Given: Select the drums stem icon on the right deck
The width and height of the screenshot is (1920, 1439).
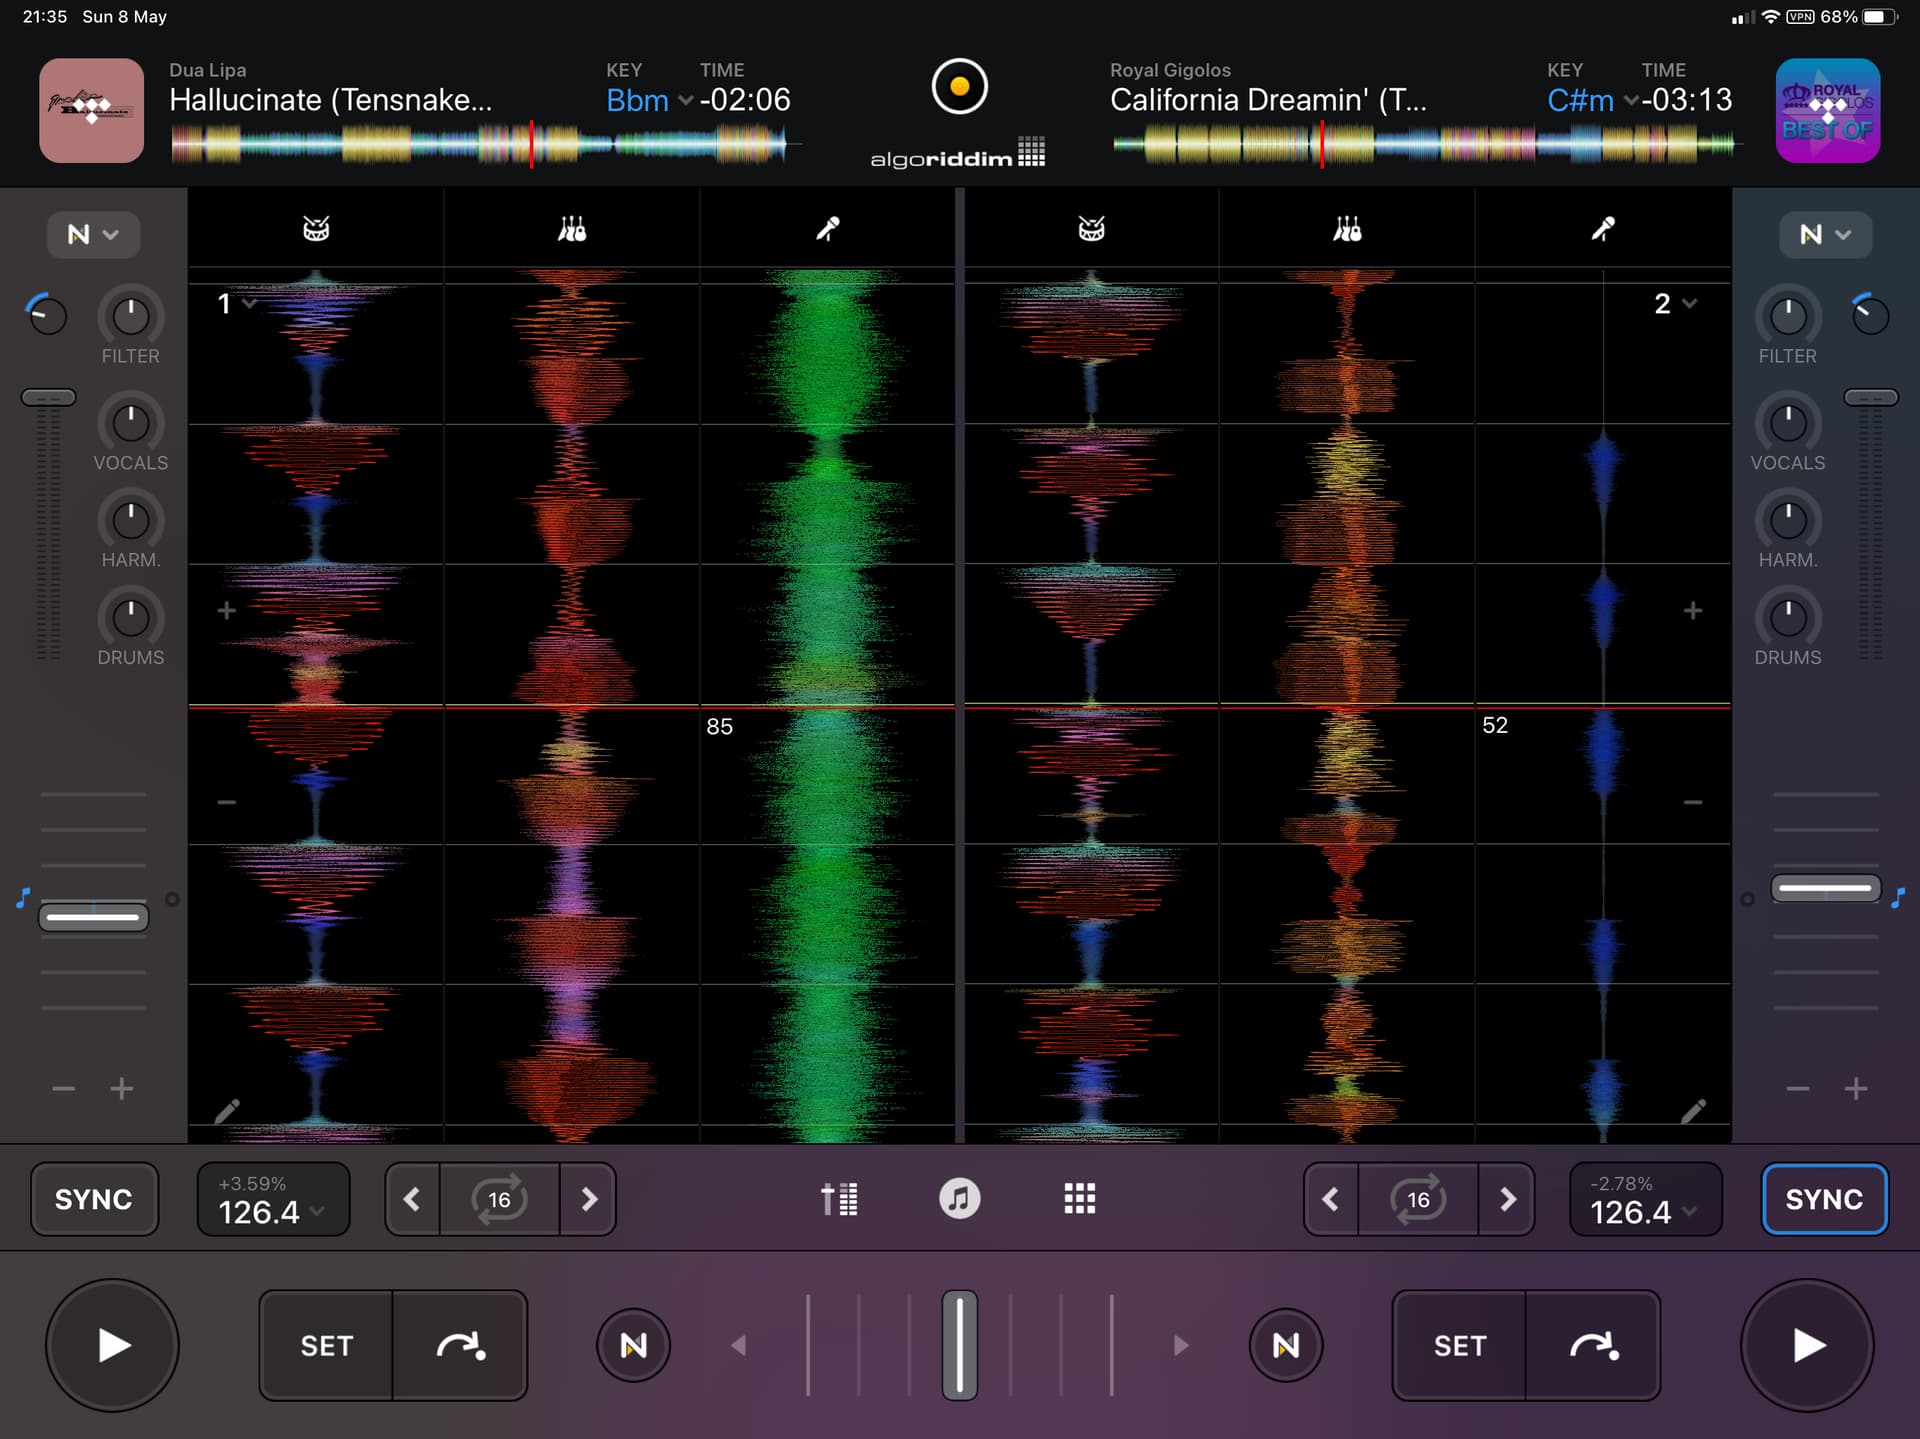Looking at the screenshot, I should (1090, 228).
